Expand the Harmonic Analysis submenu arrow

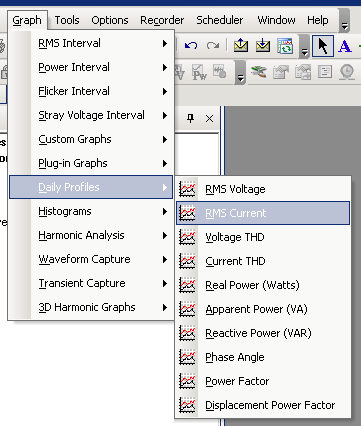165,235
